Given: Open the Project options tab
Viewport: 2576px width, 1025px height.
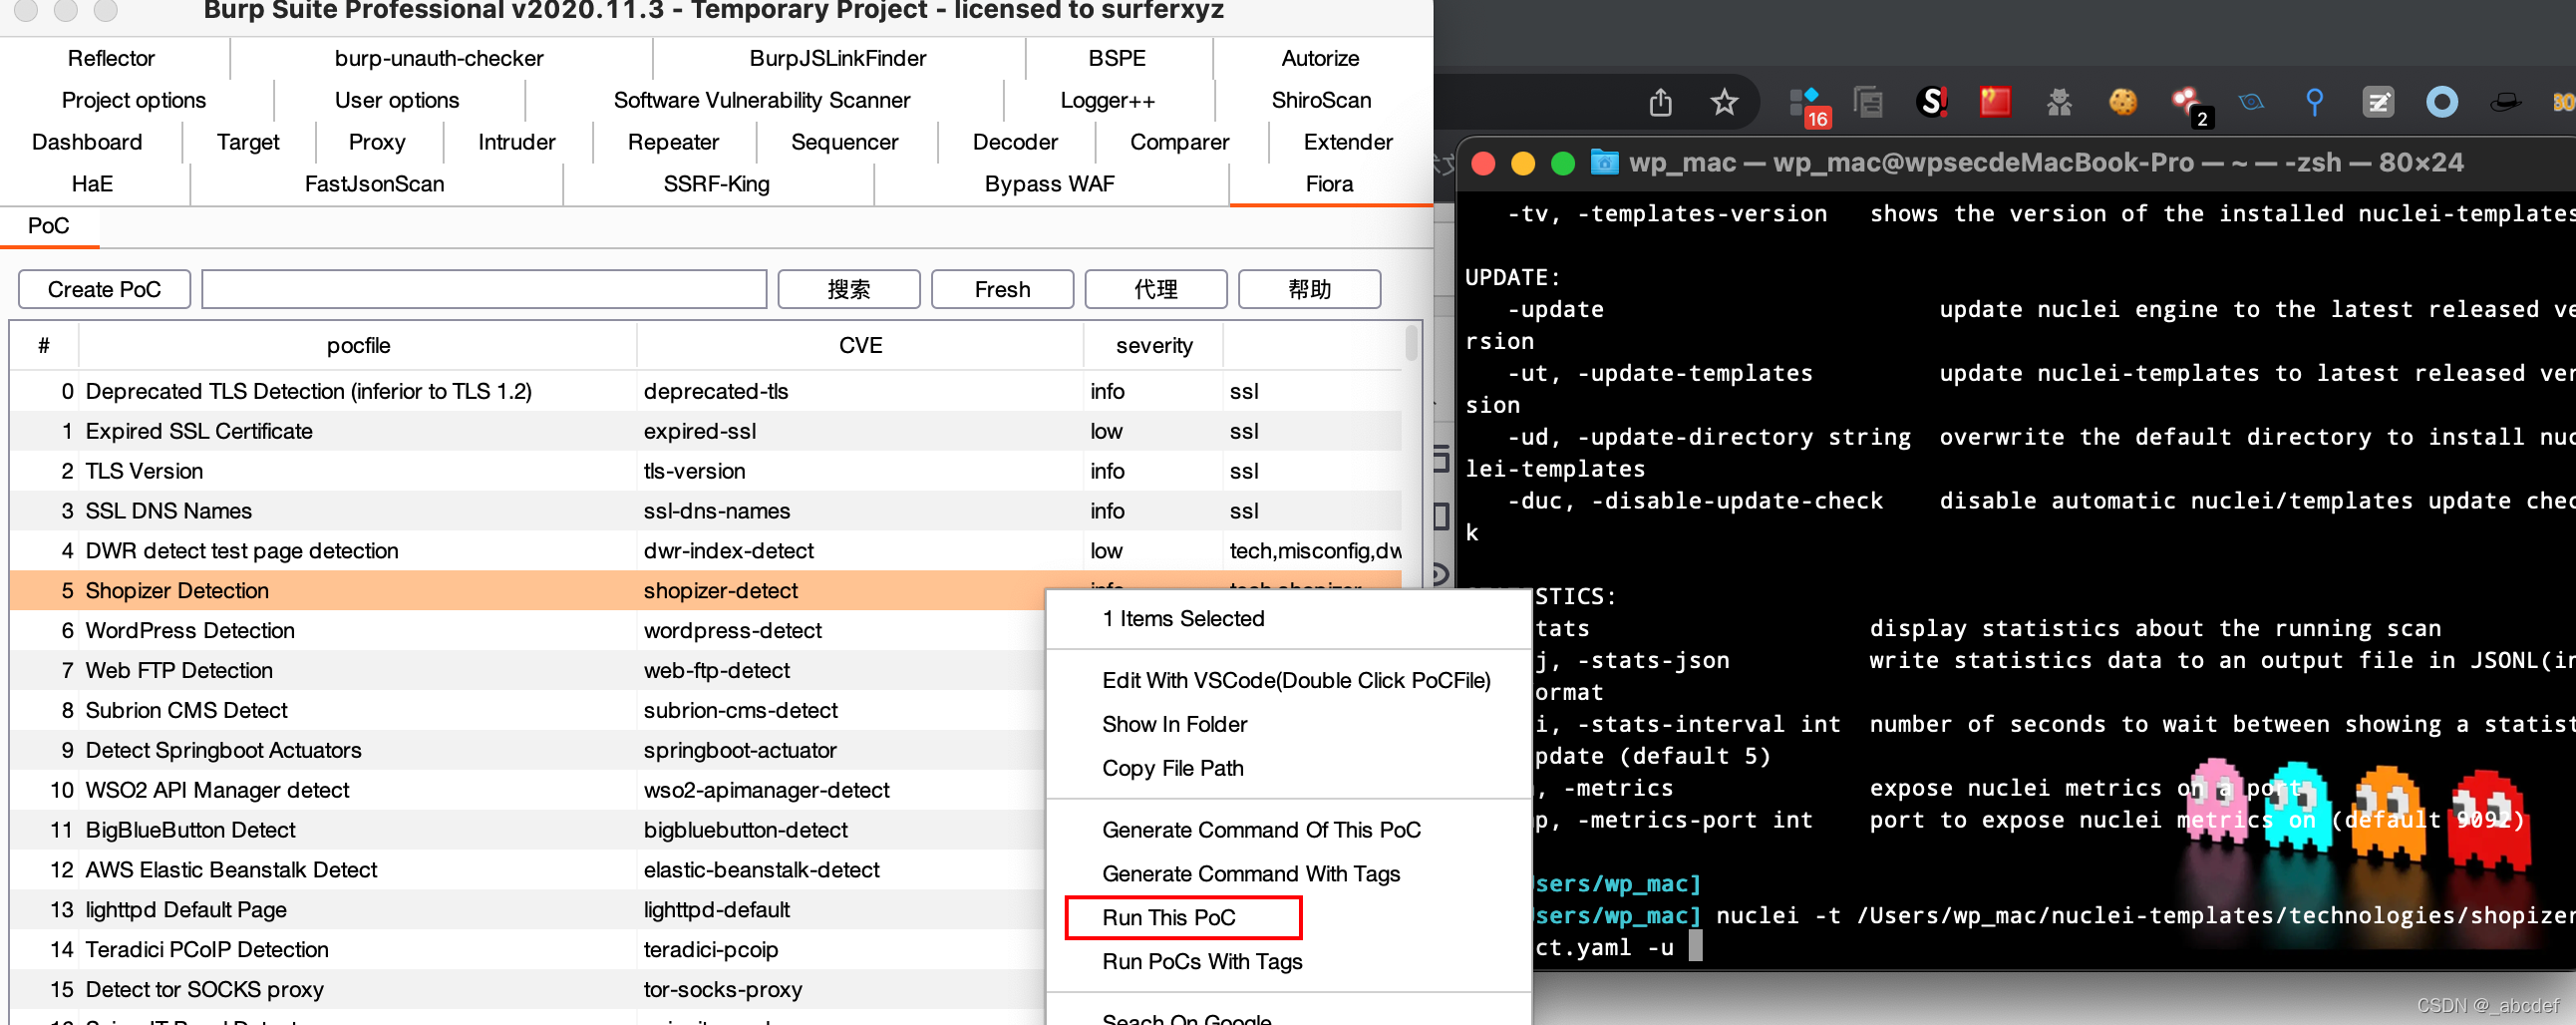Looking at the screenshot, I should point(133,100).
